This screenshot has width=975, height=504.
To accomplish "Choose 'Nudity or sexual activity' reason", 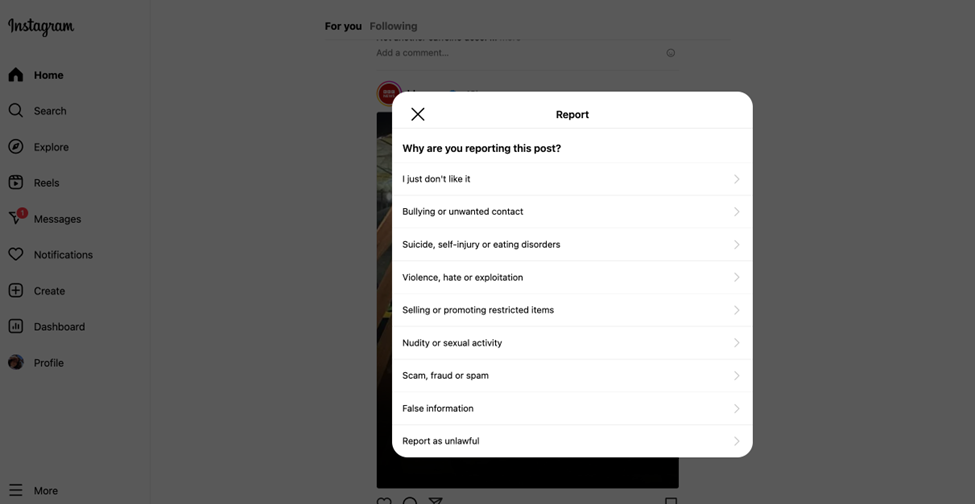I will coord(452,343).
